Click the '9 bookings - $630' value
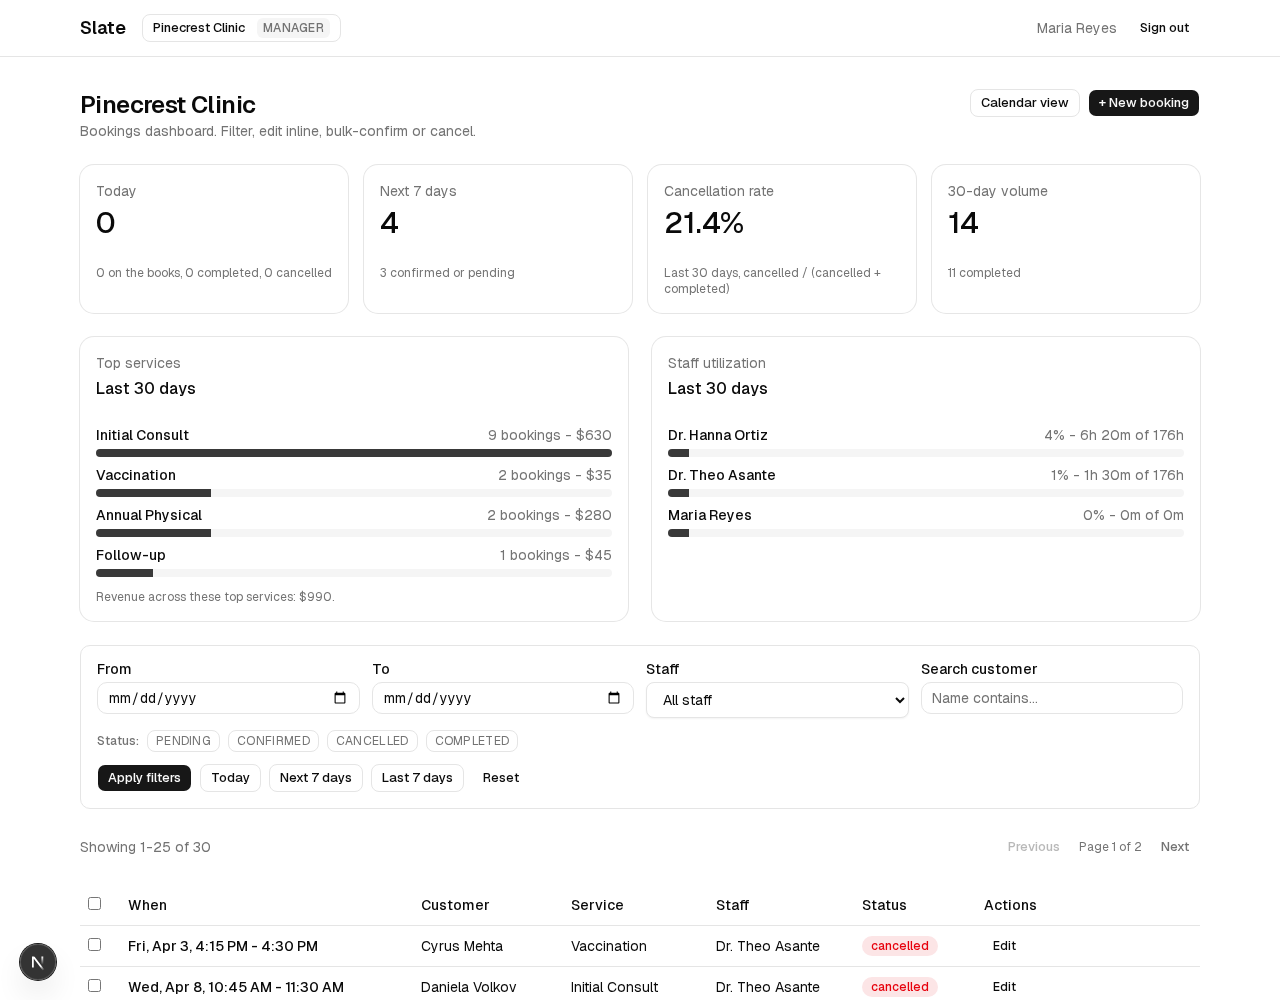 (x=550, y=435)
